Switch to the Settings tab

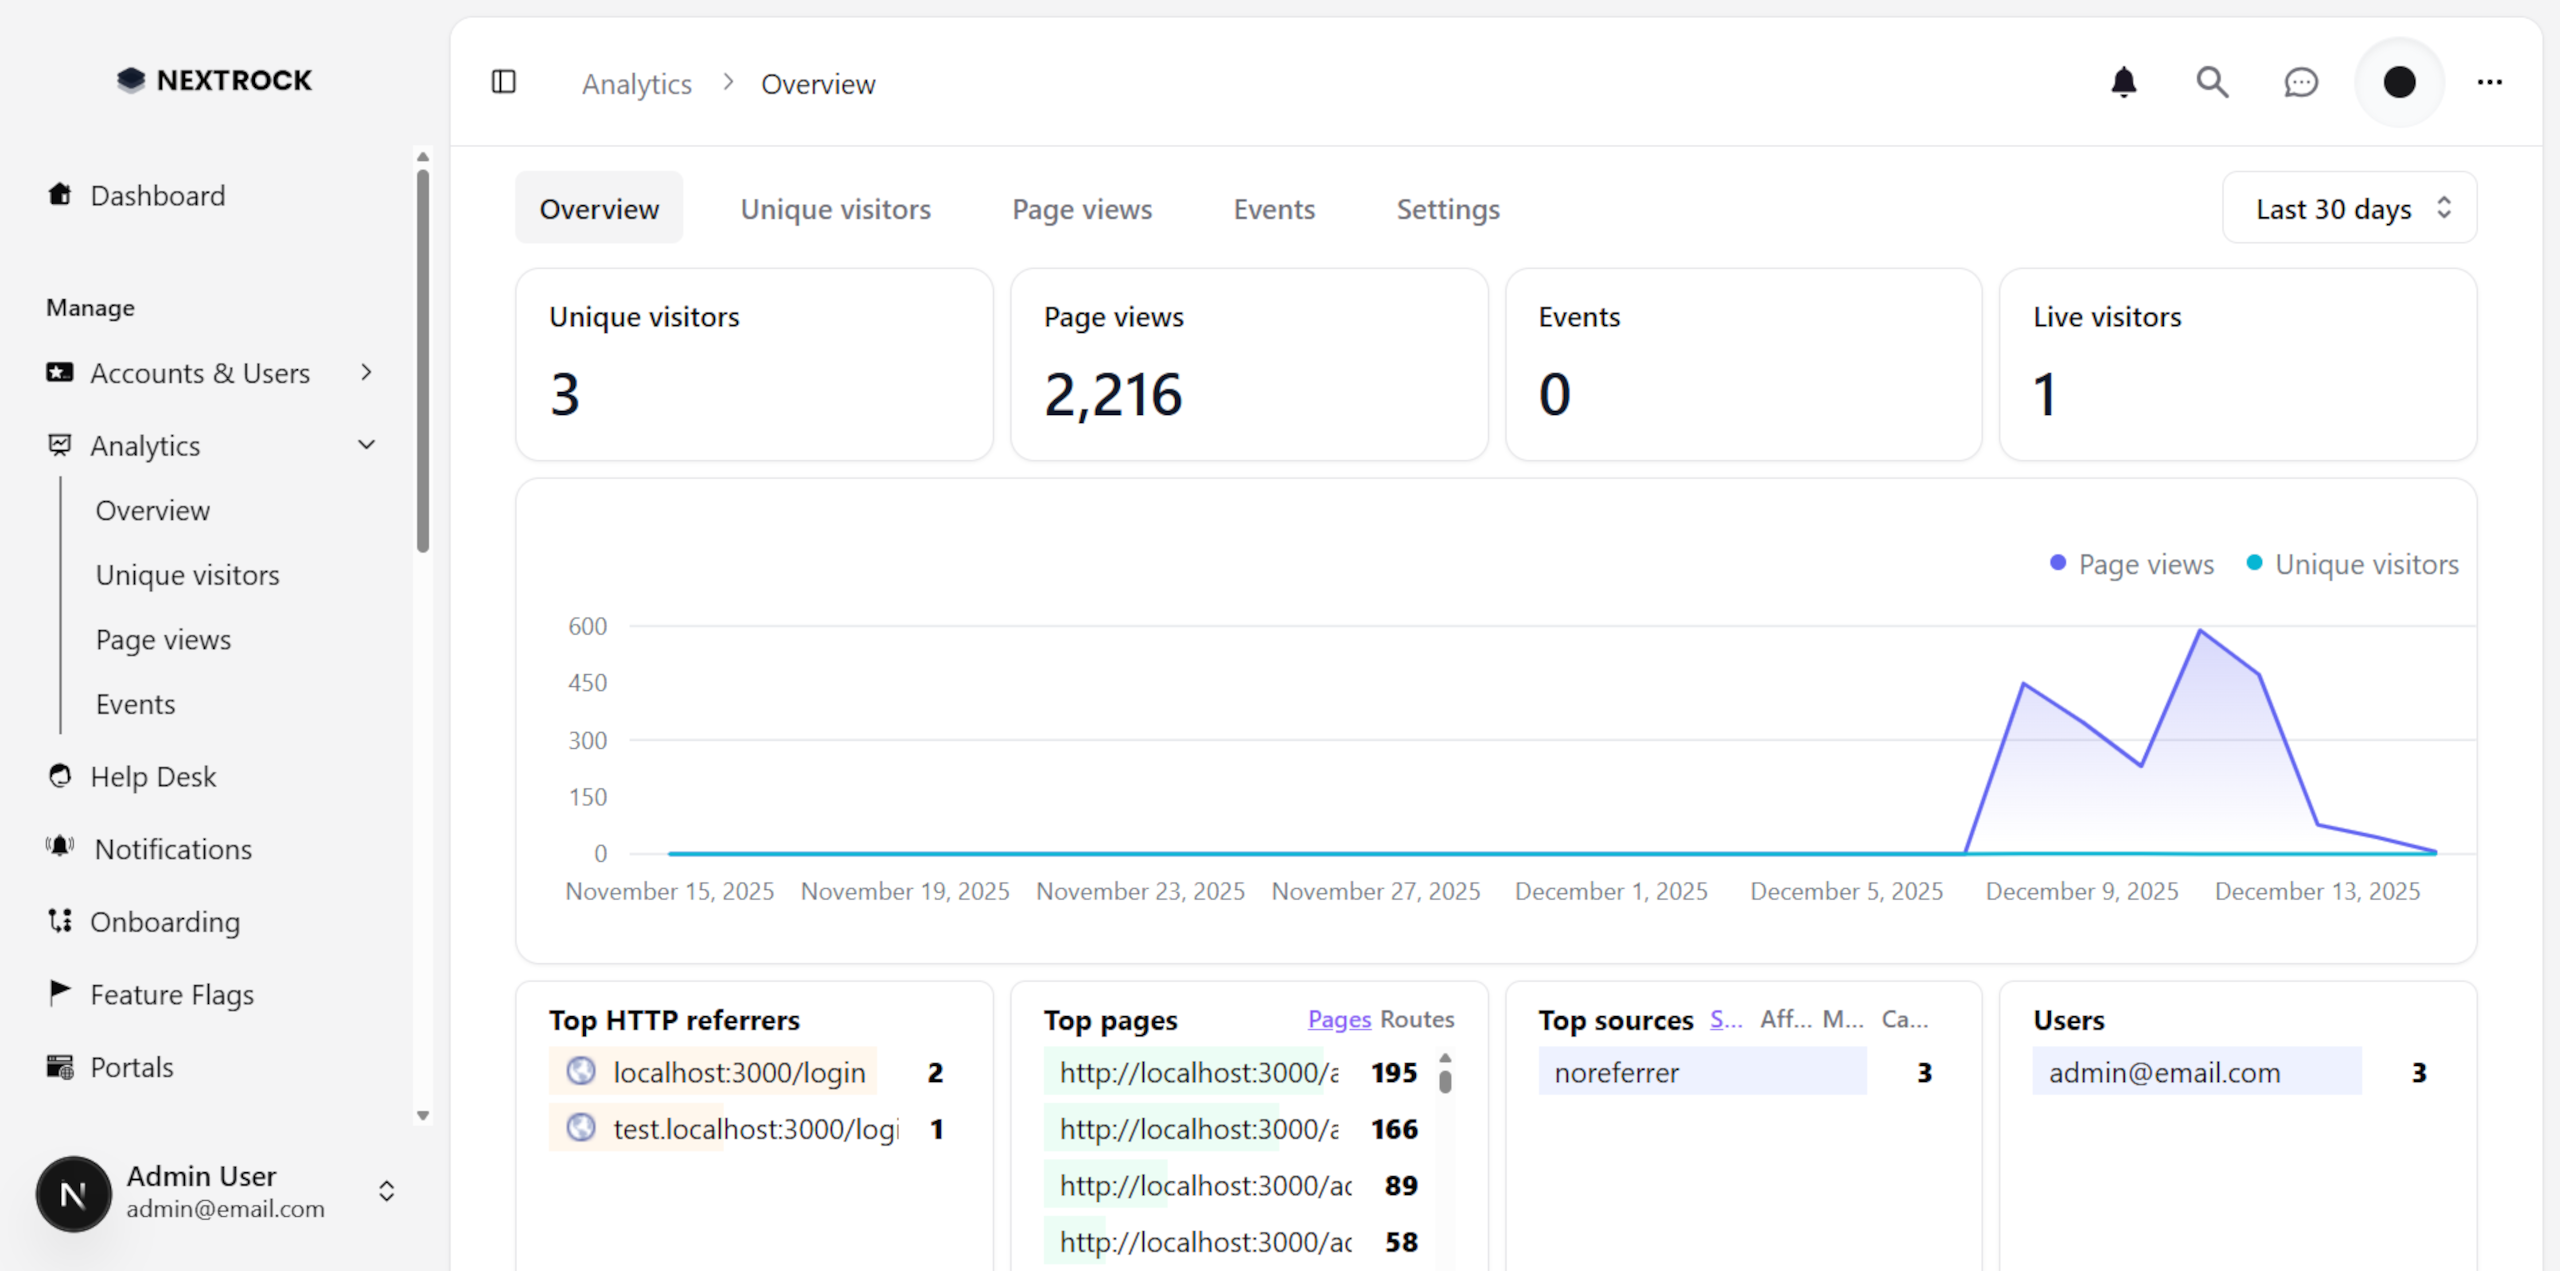pyautogui.click(x=1447, y=209)
